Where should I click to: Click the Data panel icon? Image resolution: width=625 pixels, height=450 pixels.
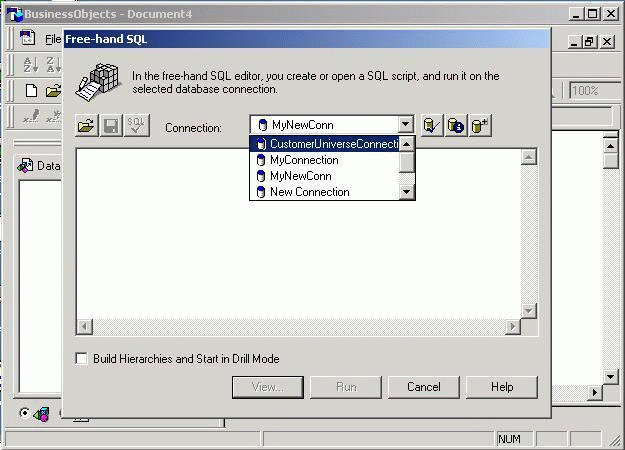tap(25, 166)
